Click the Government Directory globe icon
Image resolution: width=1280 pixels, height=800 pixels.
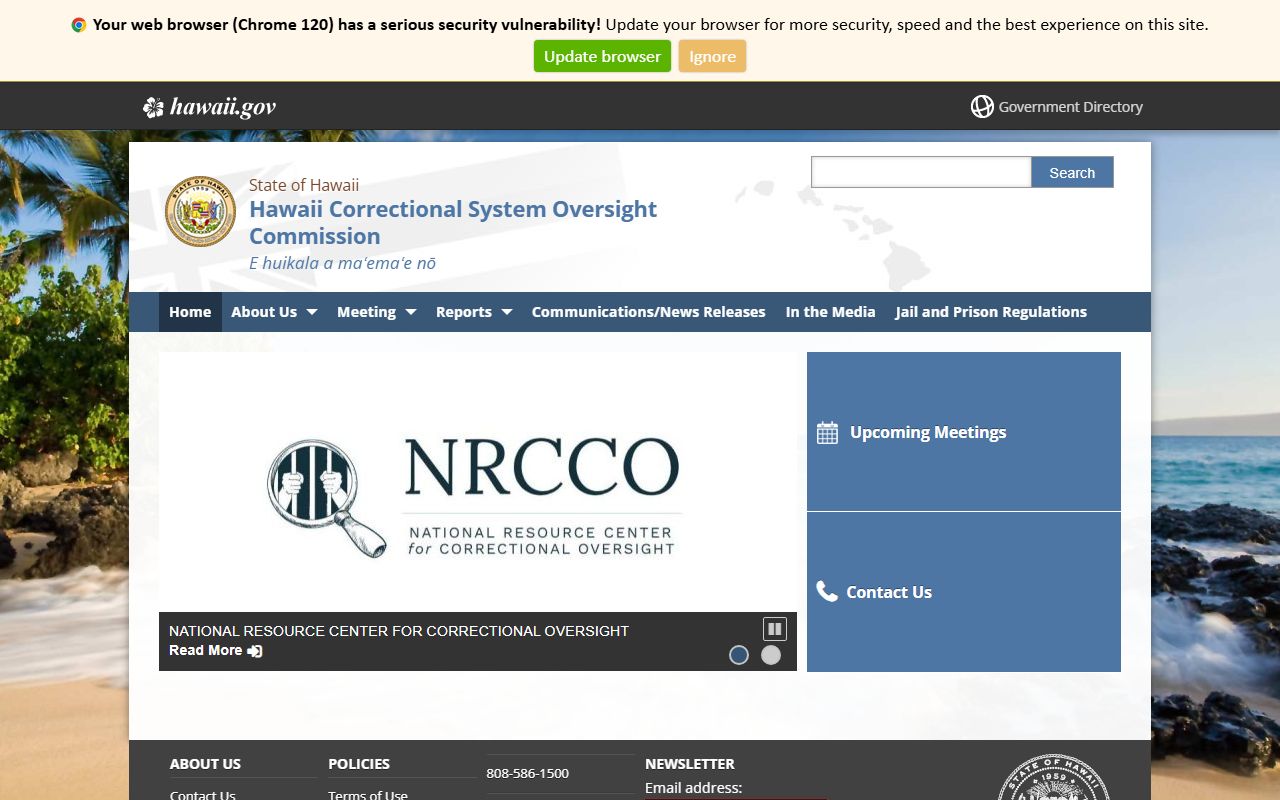[x=982, y=106]
